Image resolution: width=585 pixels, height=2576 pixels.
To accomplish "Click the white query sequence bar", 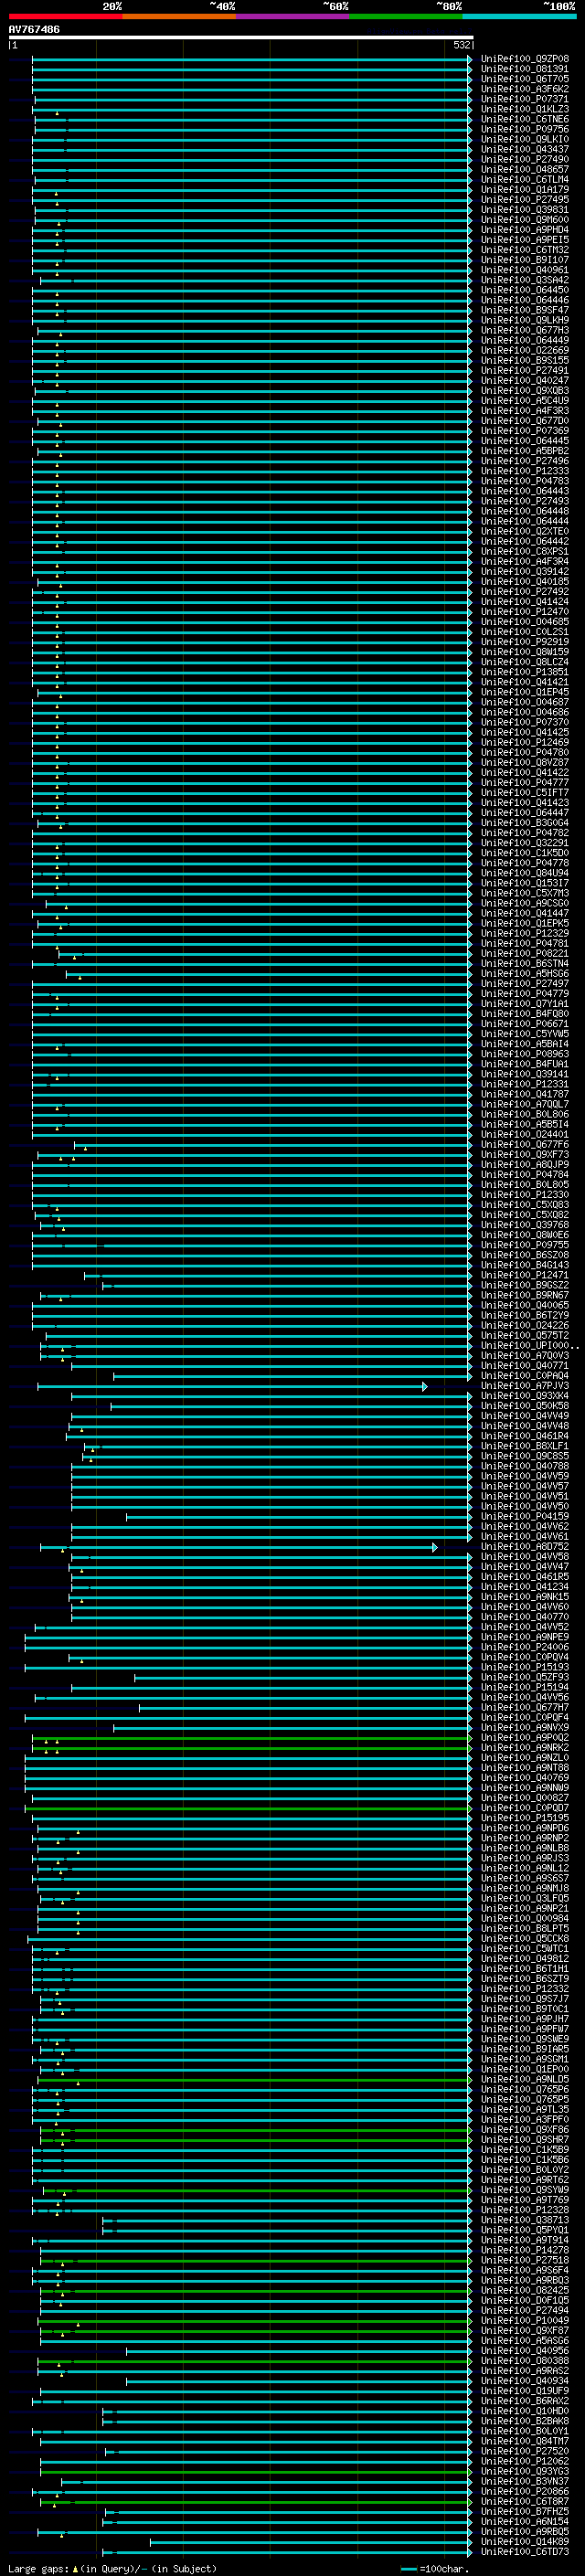I will point(240,37).
